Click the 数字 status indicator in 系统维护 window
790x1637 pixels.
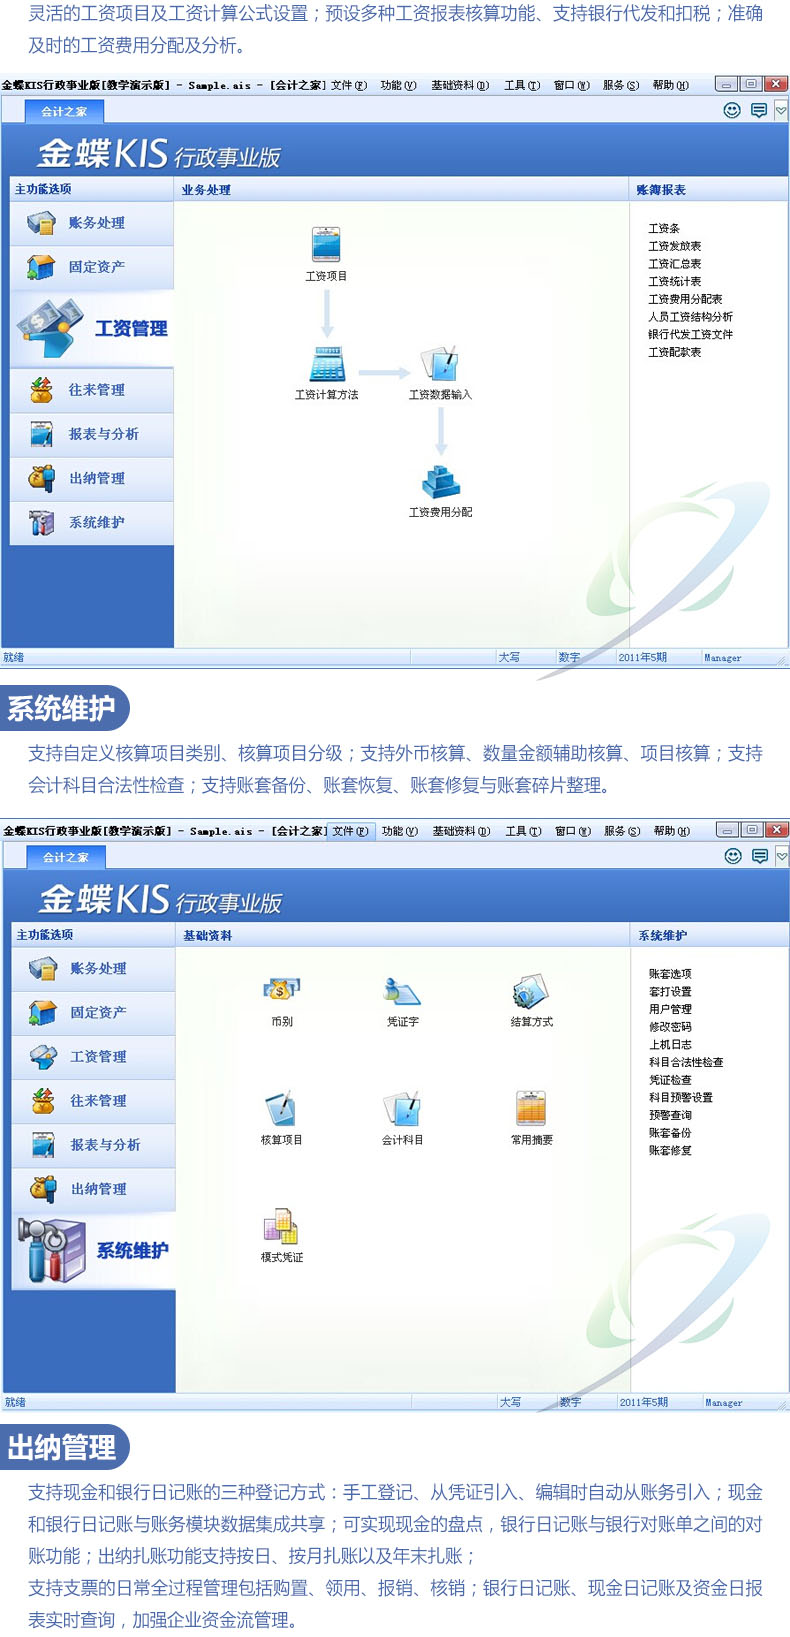tap(570, 1403)
